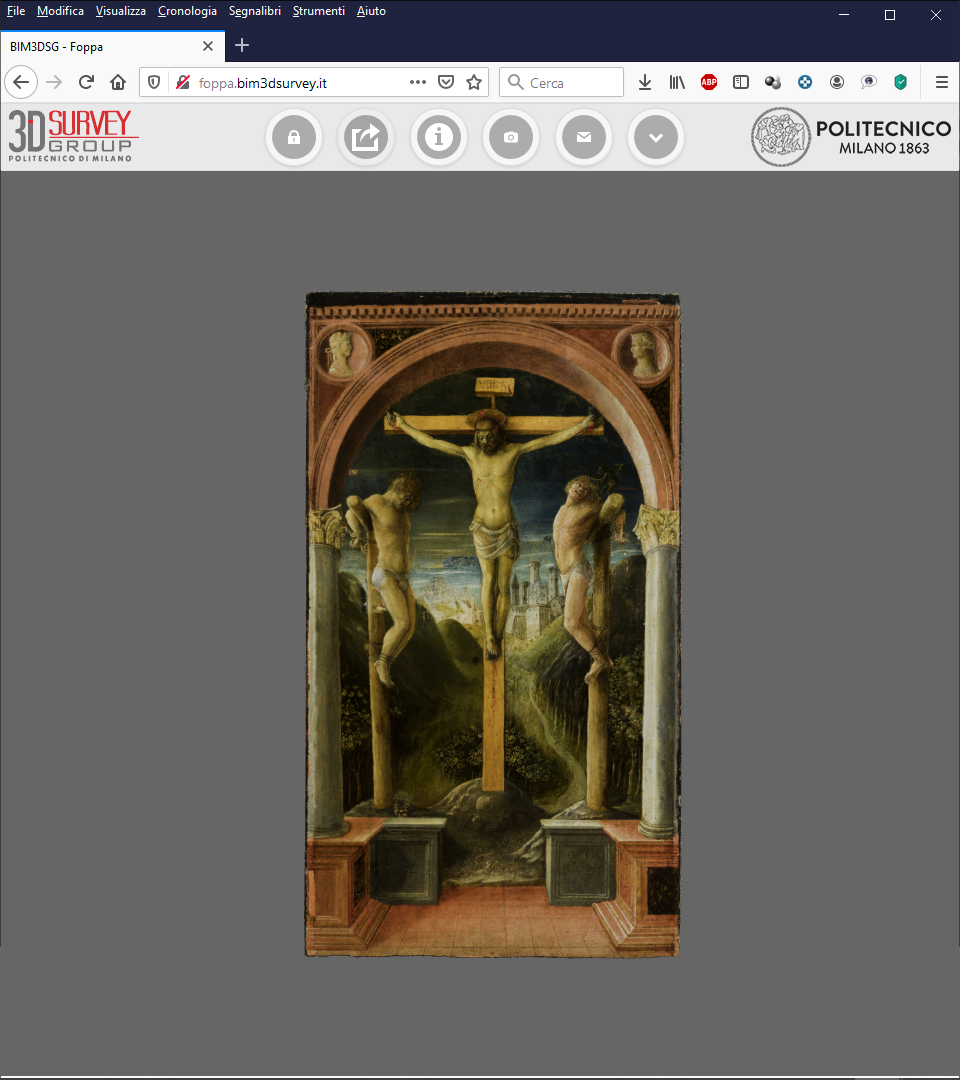Click the 3D Survey Group logo
Viewport: 960px width, 1080px height.
74,136
